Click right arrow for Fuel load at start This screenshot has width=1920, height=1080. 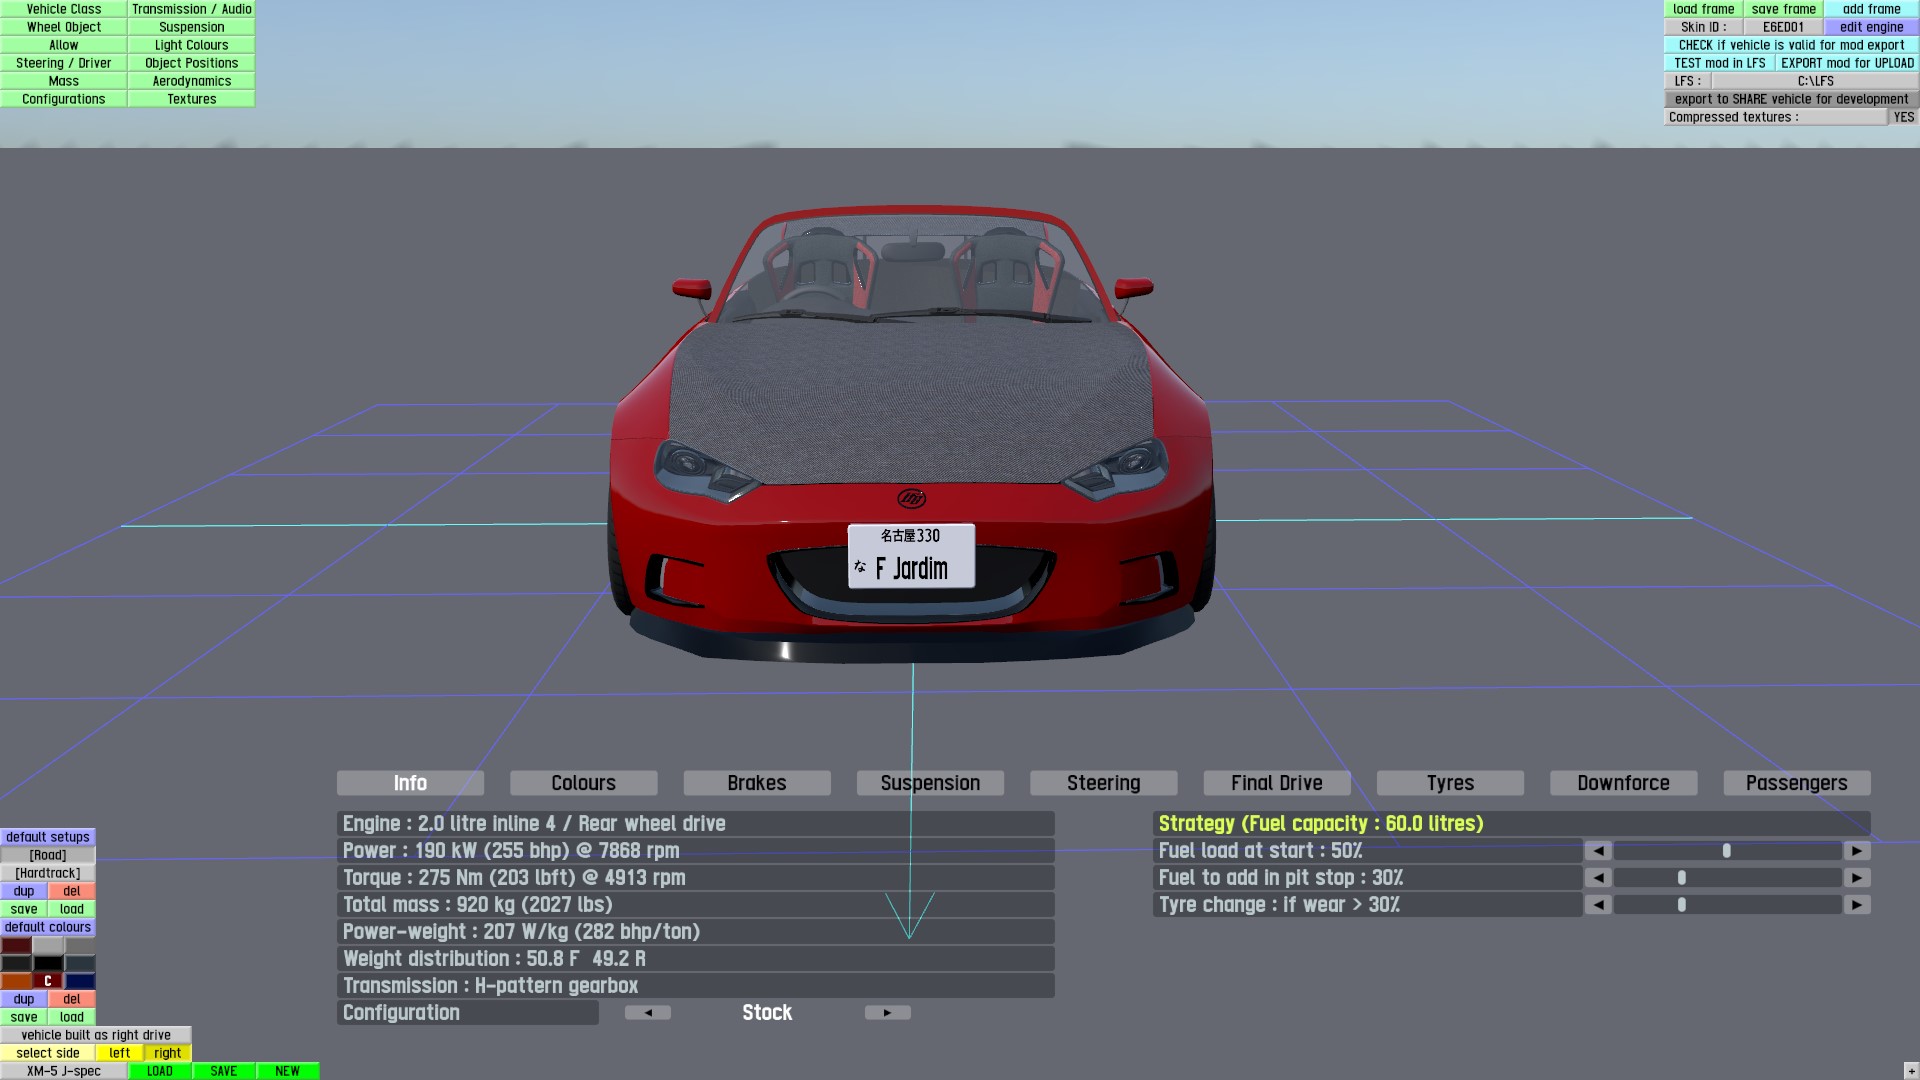[x=1857, y=851]
